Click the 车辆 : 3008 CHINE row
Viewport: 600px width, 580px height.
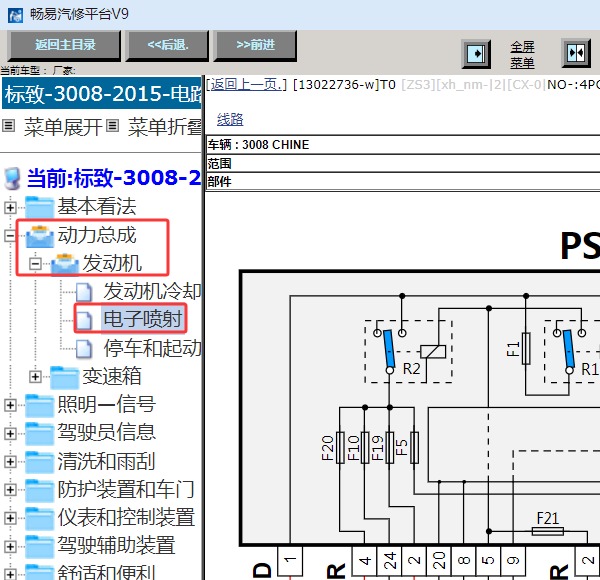pyautogui.click(x=403, y=145)
